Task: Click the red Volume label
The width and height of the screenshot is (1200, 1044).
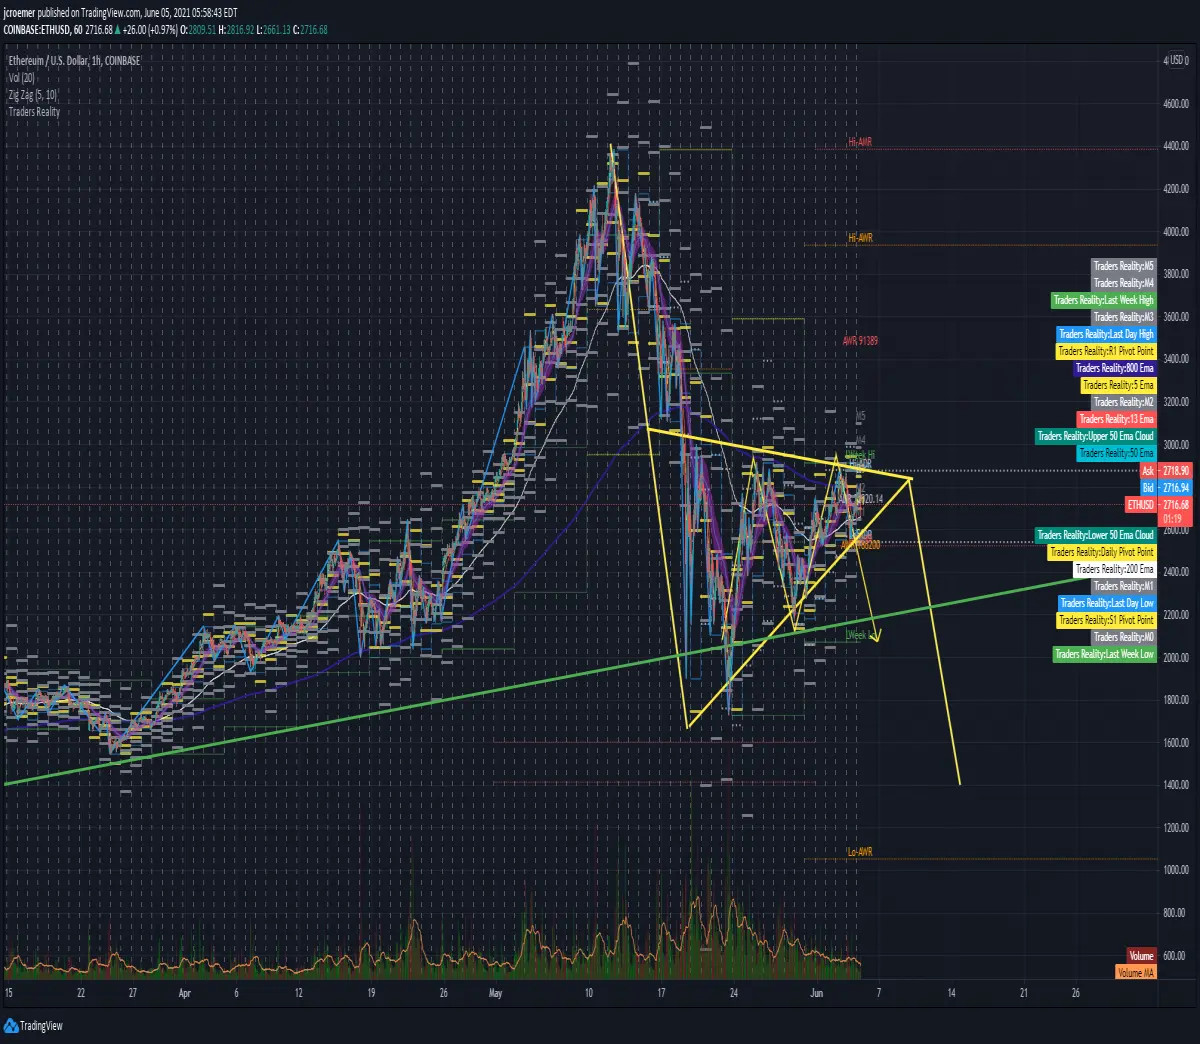Action: pyautogui.click(x=1141, y=956)
